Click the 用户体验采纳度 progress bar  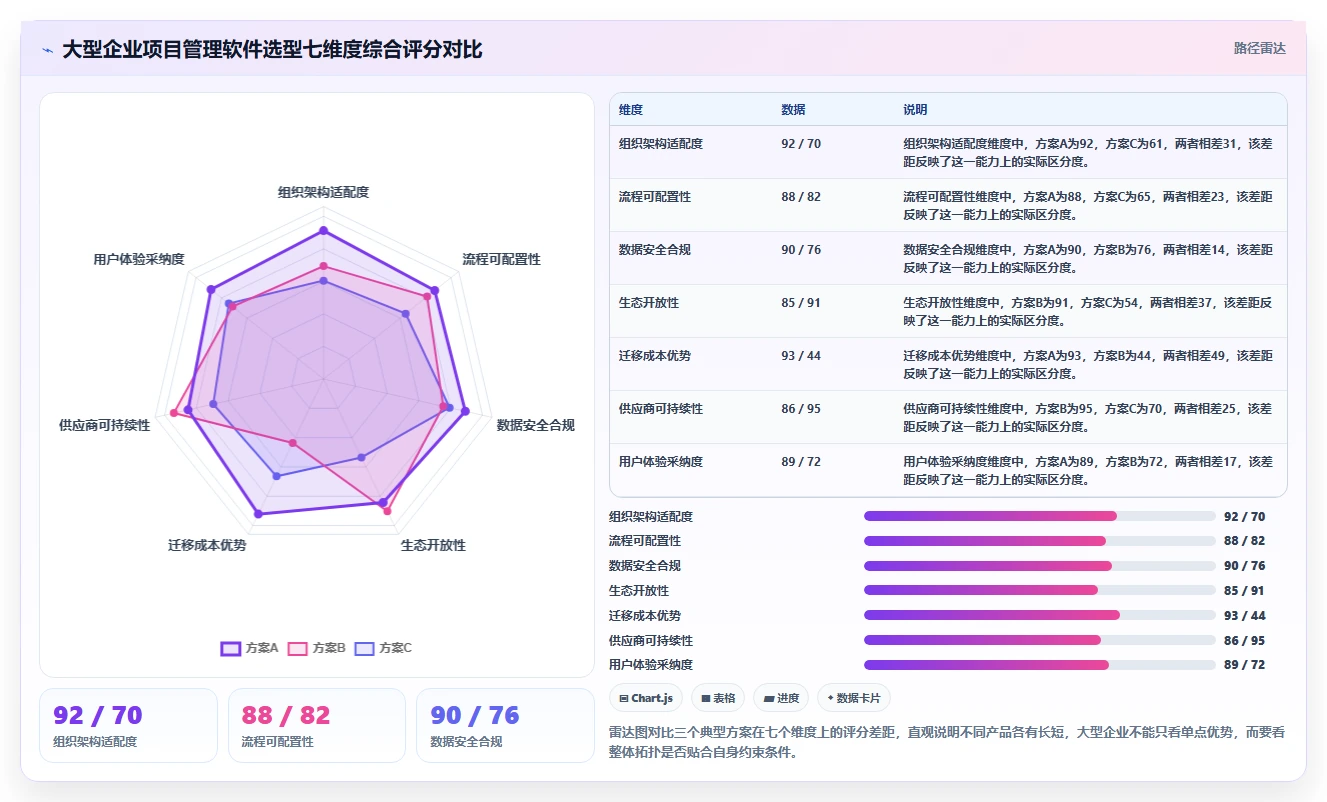(1040, 664)
